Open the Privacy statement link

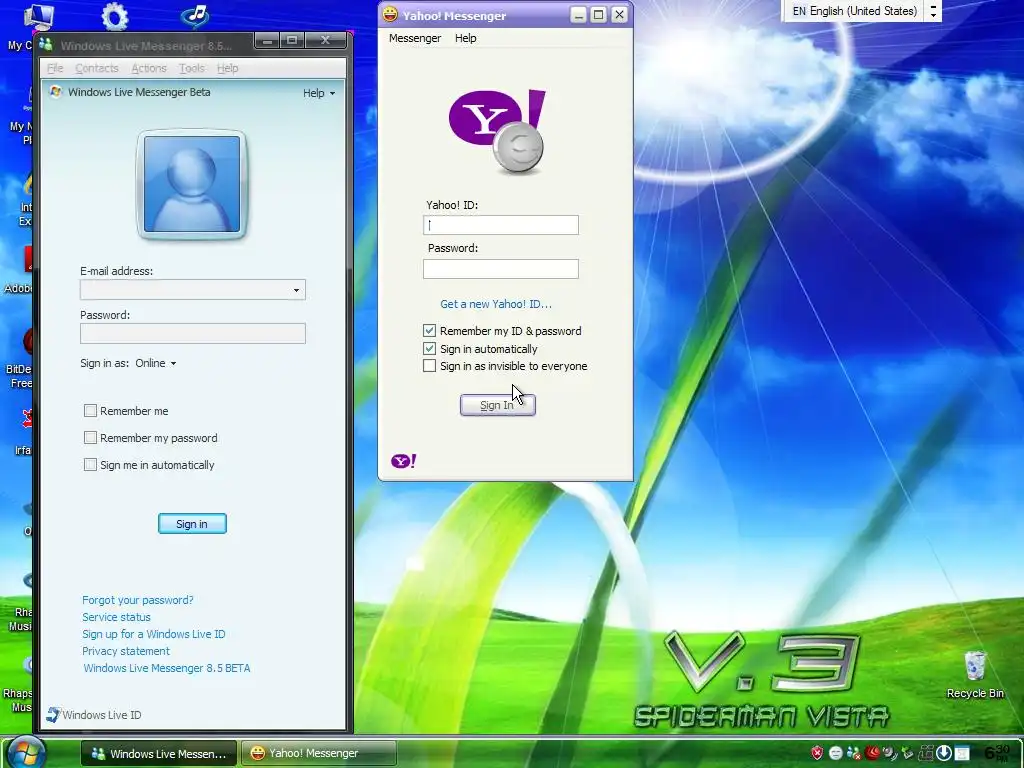click(126, 650)
